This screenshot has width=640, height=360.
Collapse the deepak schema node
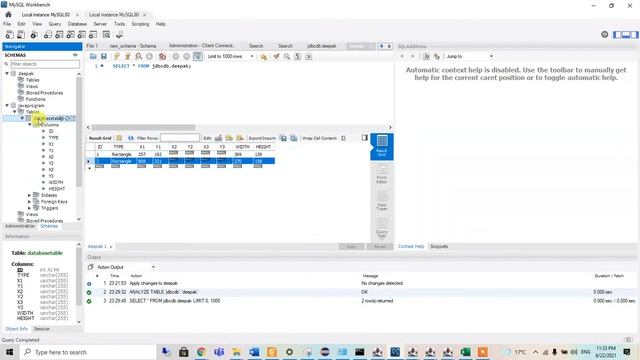coord(7,73)
